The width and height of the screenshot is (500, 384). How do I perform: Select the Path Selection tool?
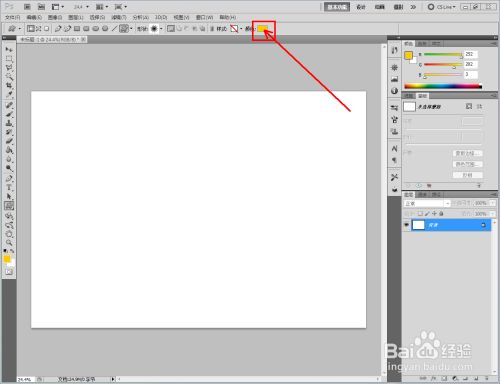(9, 197)
